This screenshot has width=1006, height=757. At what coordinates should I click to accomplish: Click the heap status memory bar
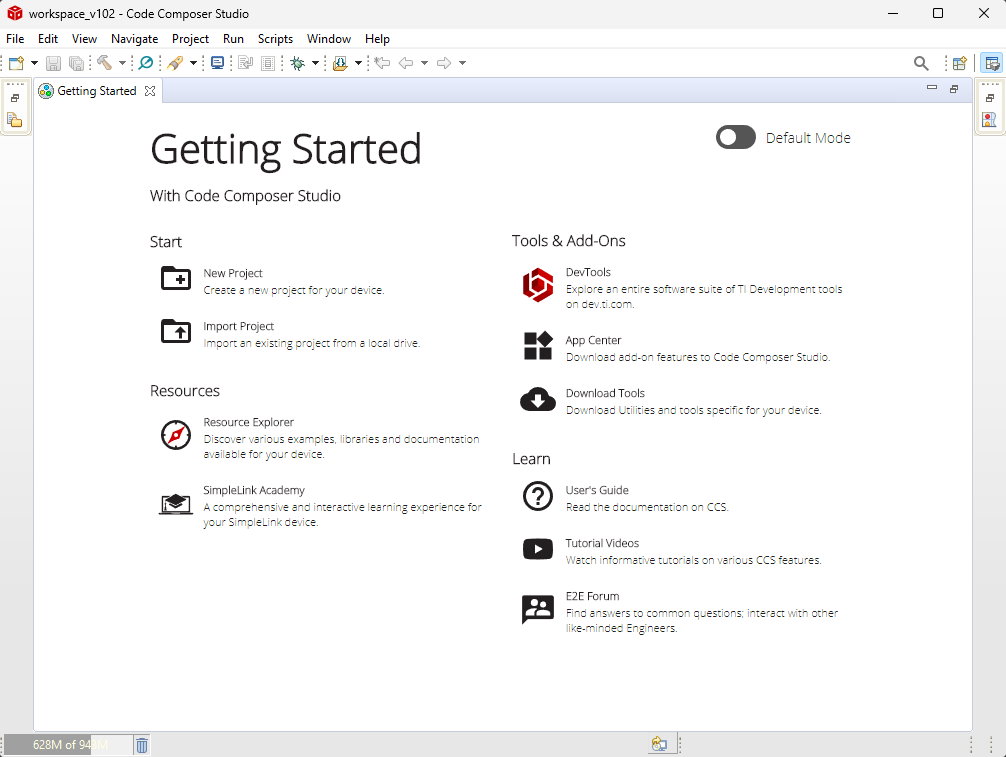(69, 745)
